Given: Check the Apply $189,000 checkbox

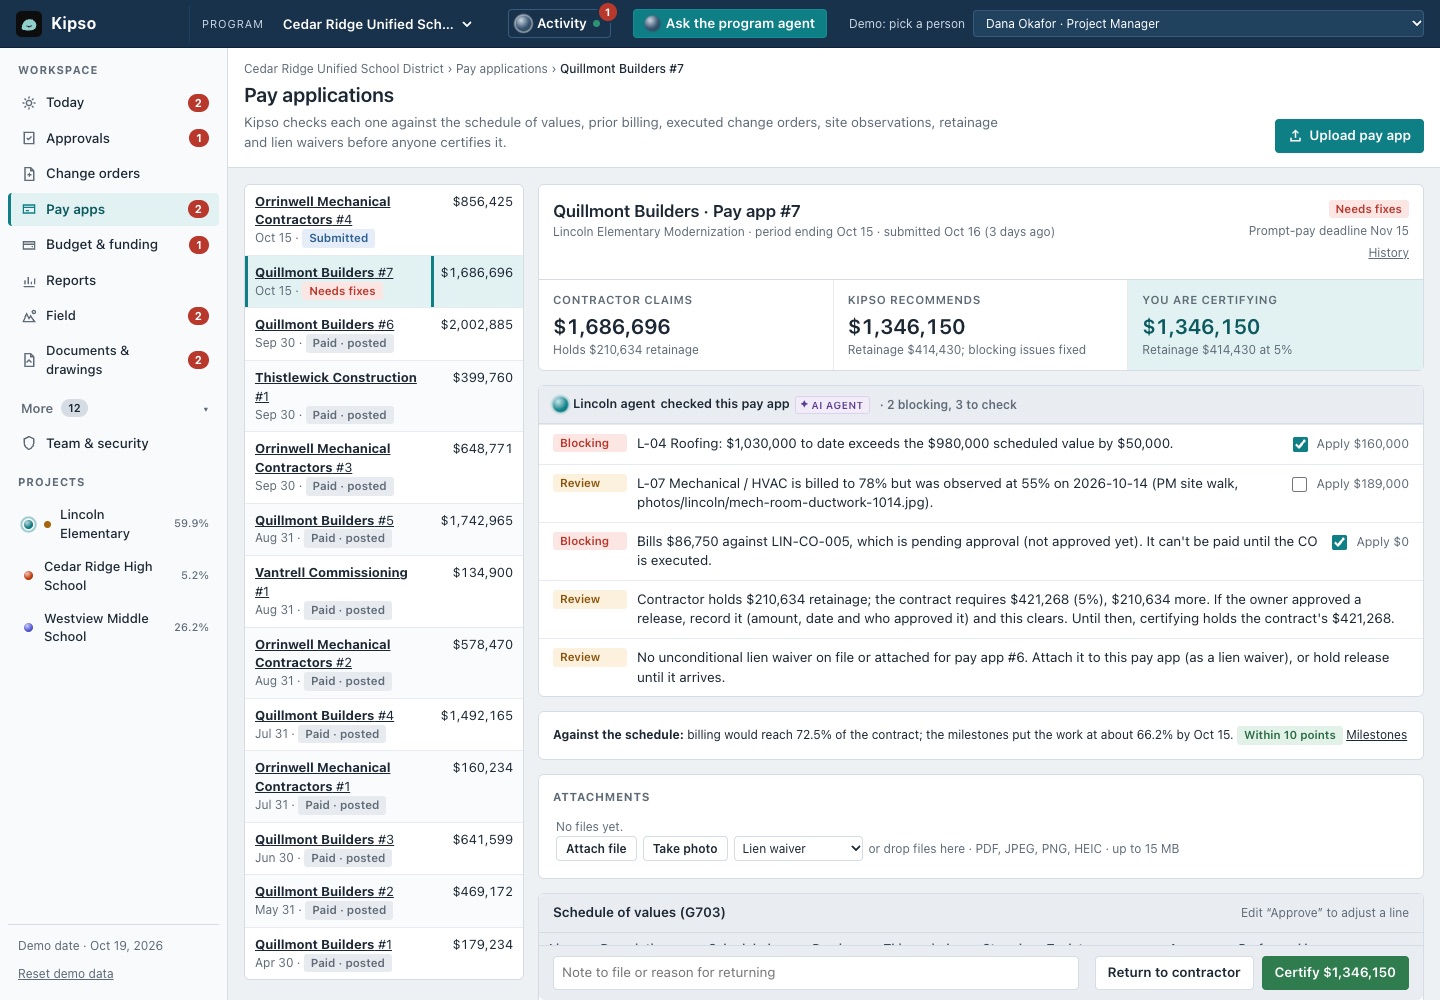Looking at the screenshot, I should 1300,484.
